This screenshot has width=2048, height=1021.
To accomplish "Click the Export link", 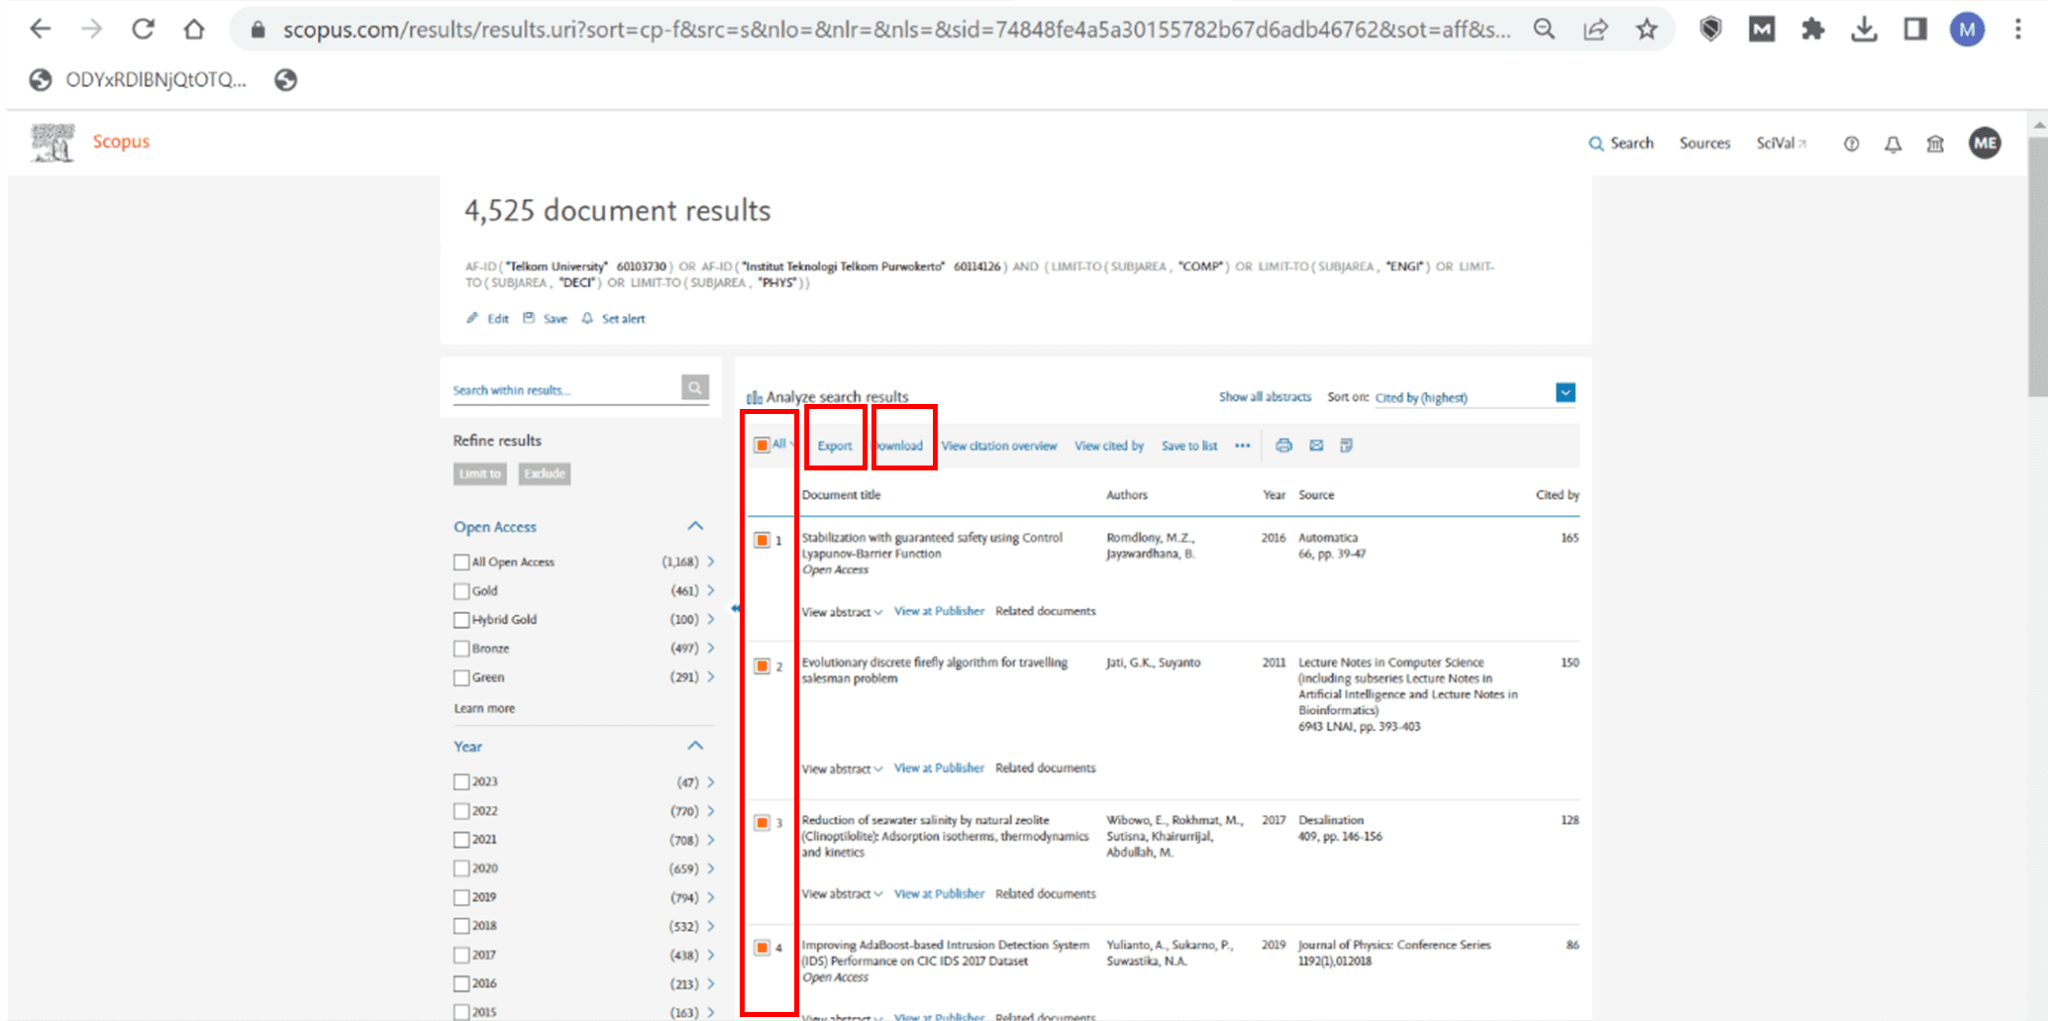I will [x=834, y=446].
